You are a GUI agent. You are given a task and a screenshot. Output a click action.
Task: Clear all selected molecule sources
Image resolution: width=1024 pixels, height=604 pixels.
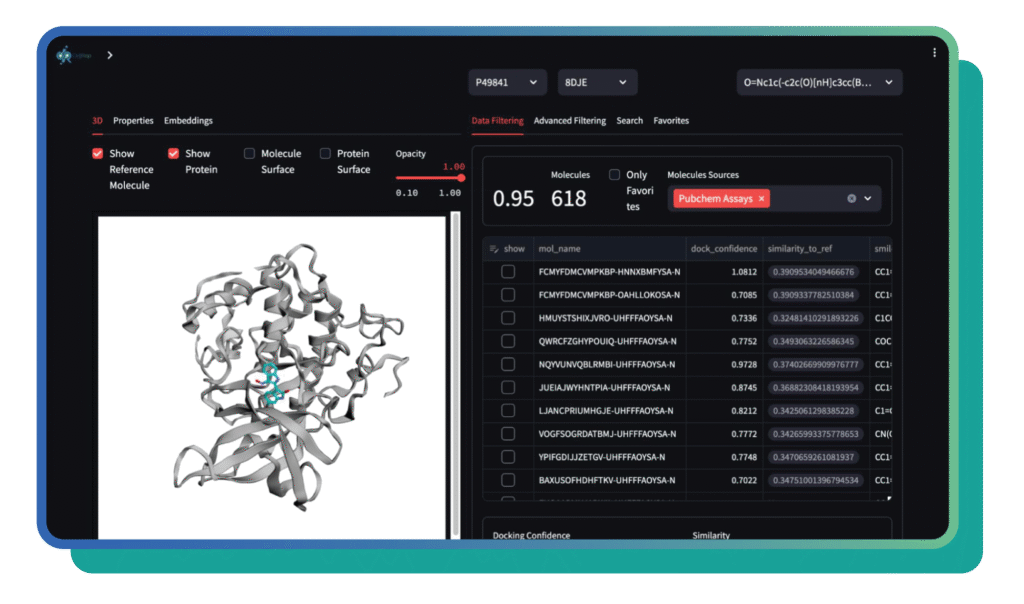point(852,199)
